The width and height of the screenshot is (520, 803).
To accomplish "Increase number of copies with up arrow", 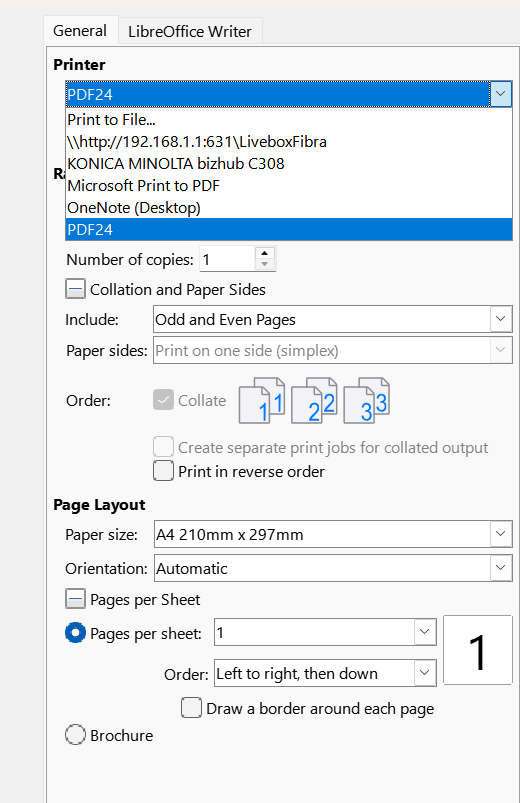I will click(x=265, y=253).
